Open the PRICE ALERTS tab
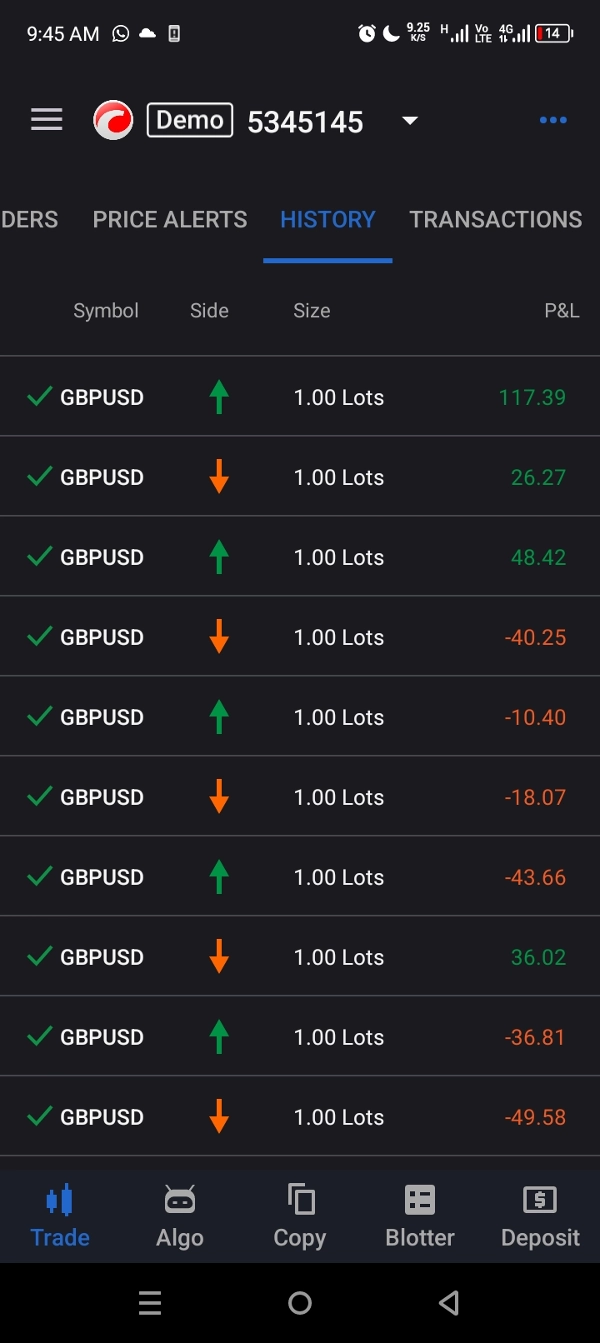This screenshot has height=1343, width=600. click(x=169, y=219)
